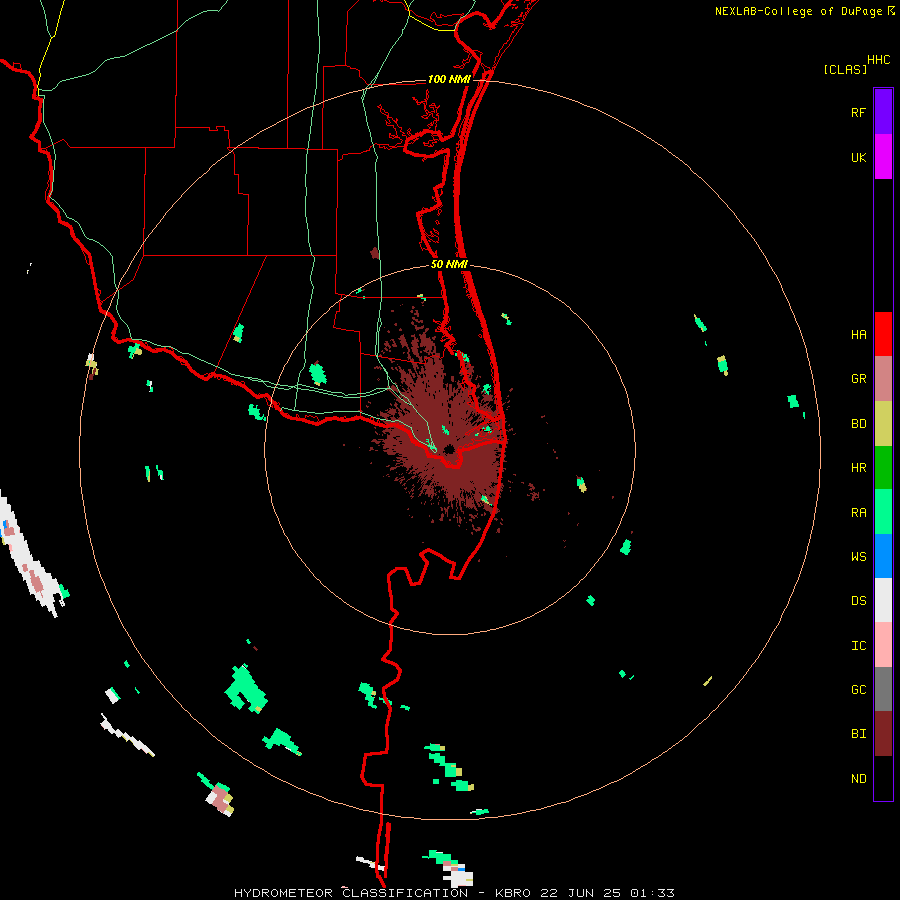The width and height of the screenshot is (900, 900).
Task: Click the "RA" legend label
Action: (x=858, y=513)
